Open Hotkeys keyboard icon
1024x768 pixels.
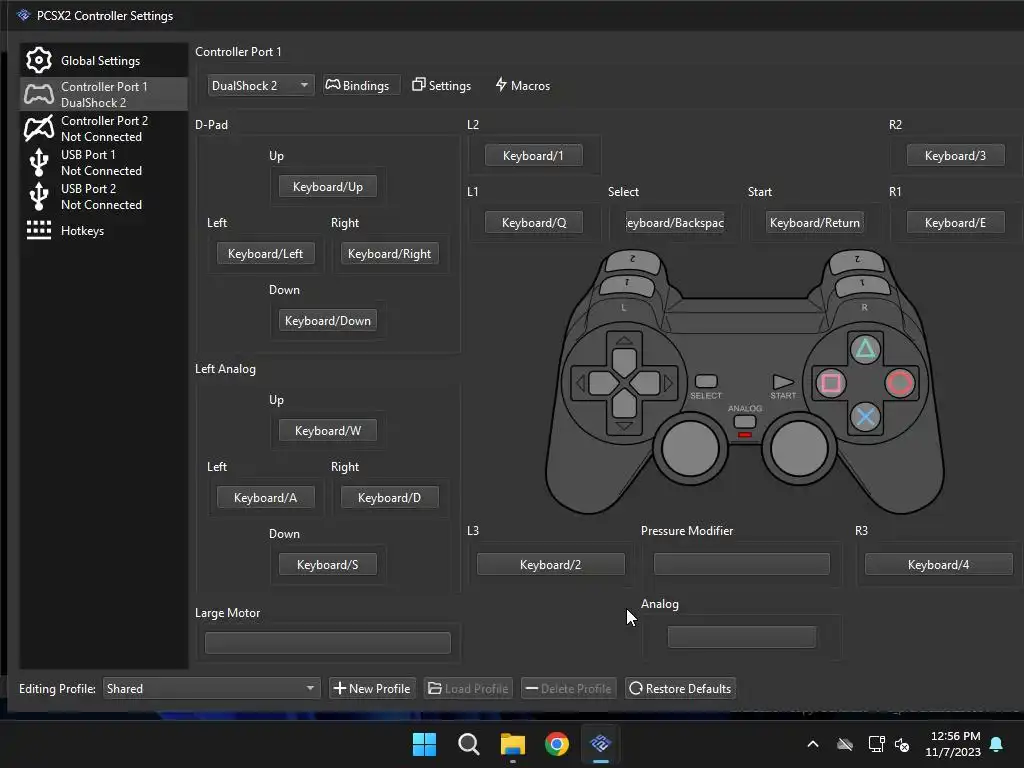click(39, 230)
